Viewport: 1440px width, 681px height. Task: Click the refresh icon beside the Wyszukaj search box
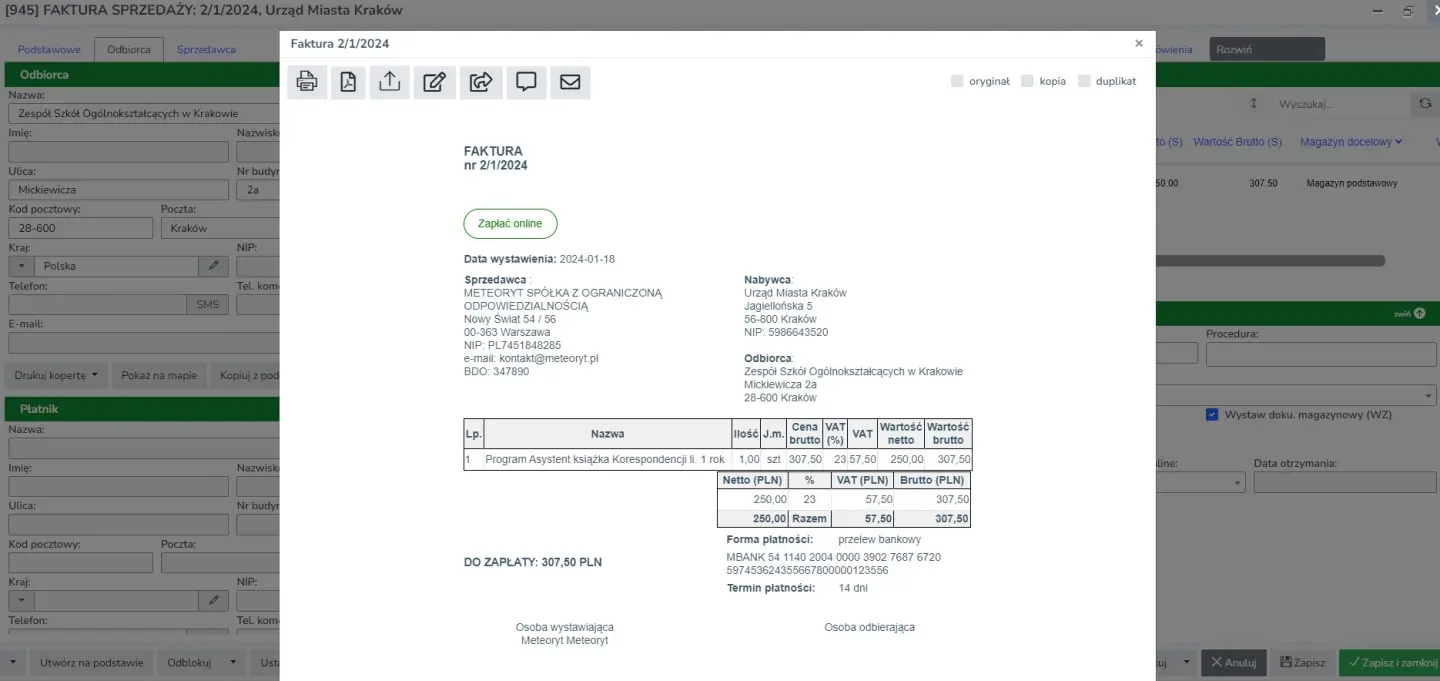pos(1424,104)
